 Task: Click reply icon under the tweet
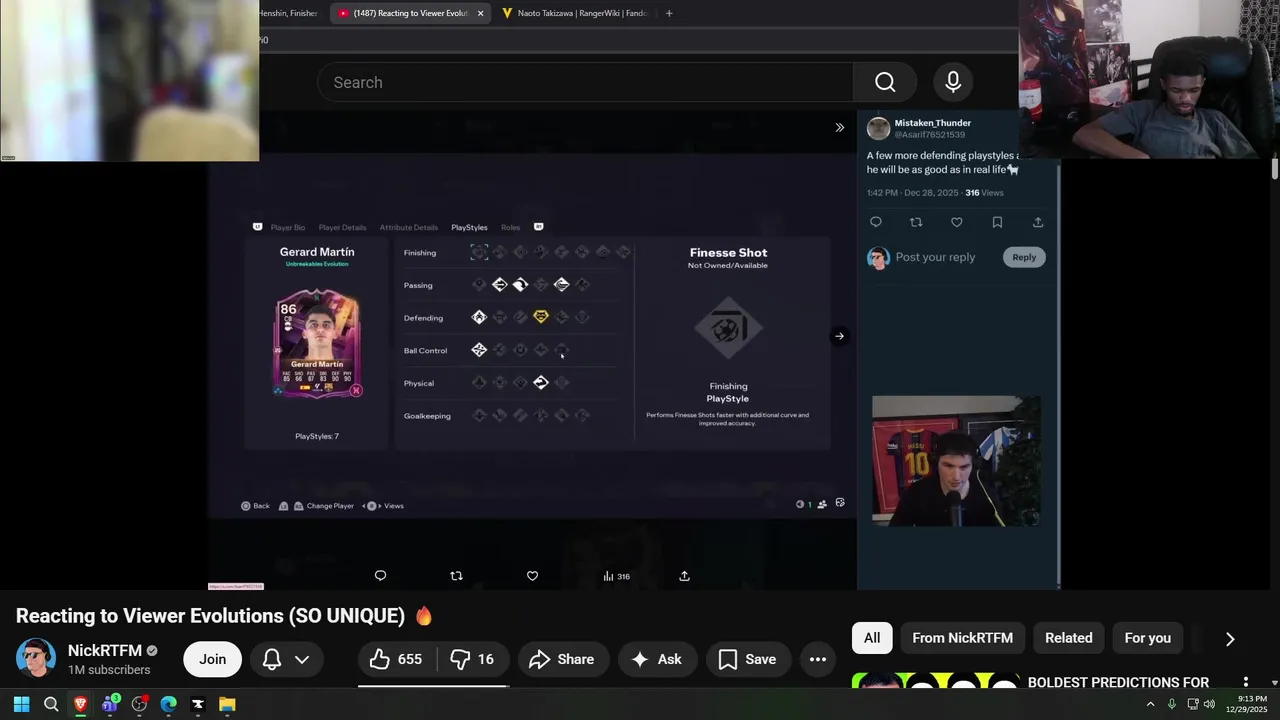(x=876, y=222)
